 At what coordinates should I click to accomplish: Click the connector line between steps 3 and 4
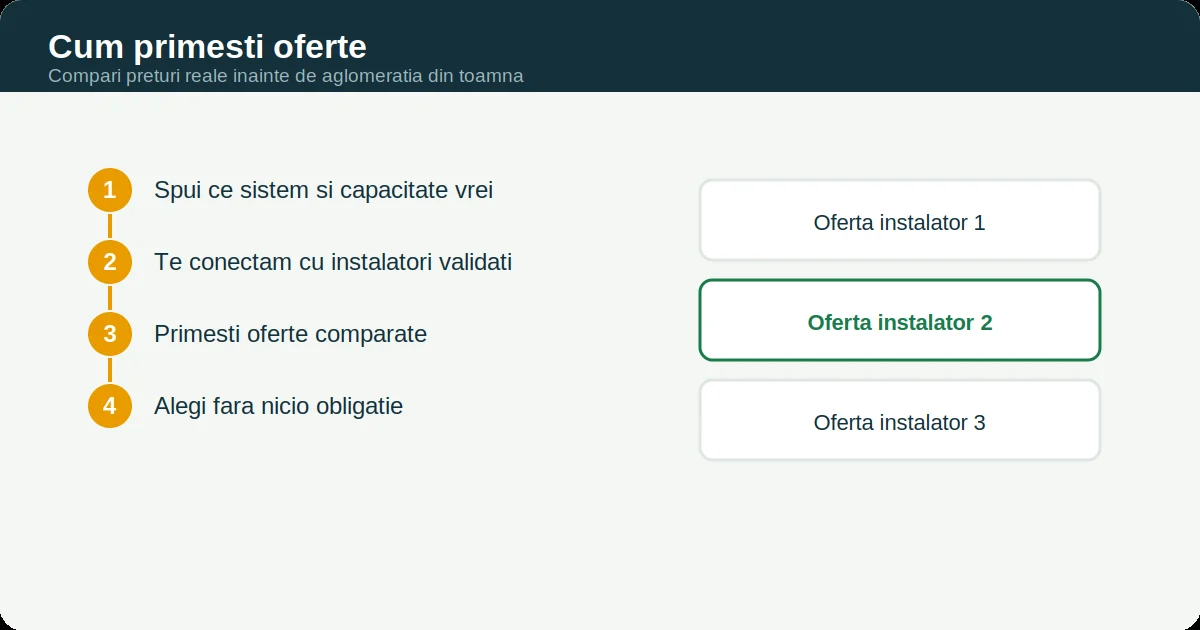coord(110,370)
